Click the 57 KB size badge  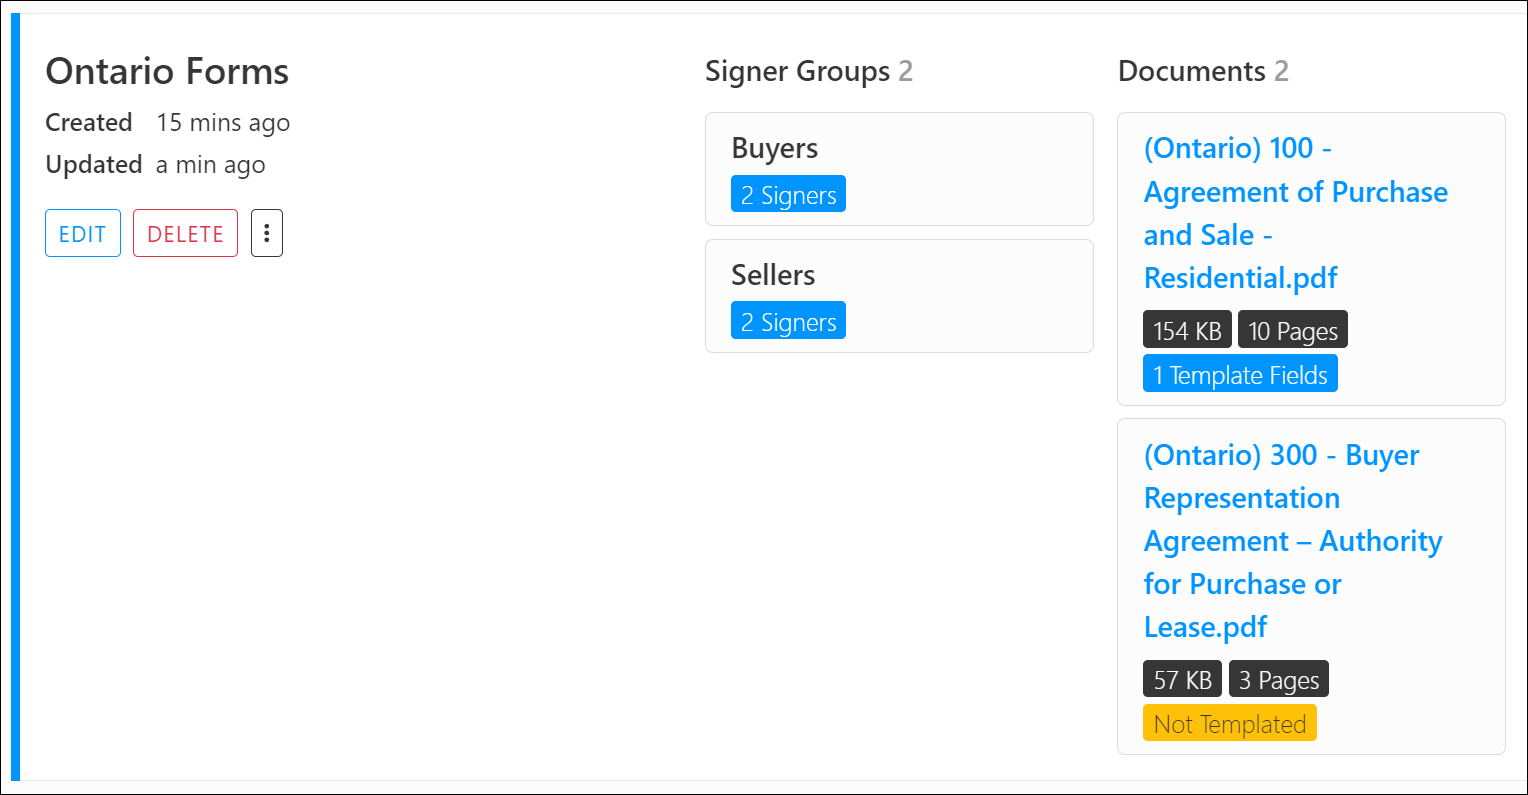(1182, 678)
